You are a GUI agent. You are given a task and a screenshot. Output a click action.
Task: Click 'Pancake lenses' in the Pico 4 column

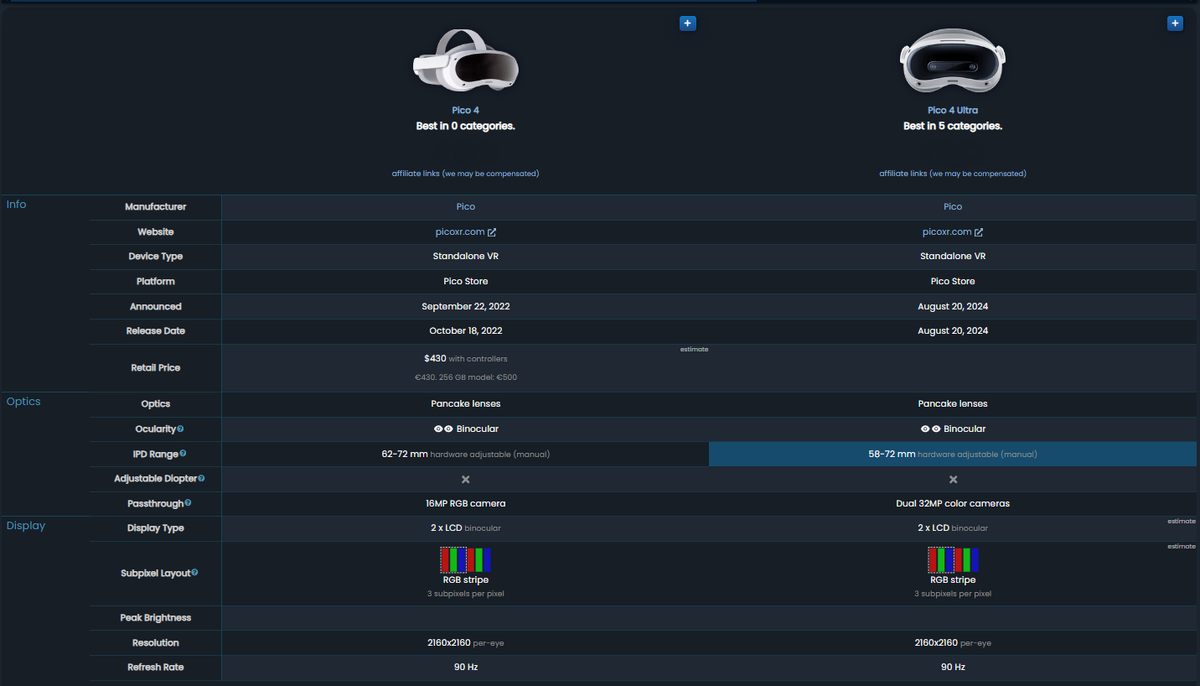pos(465,404)
